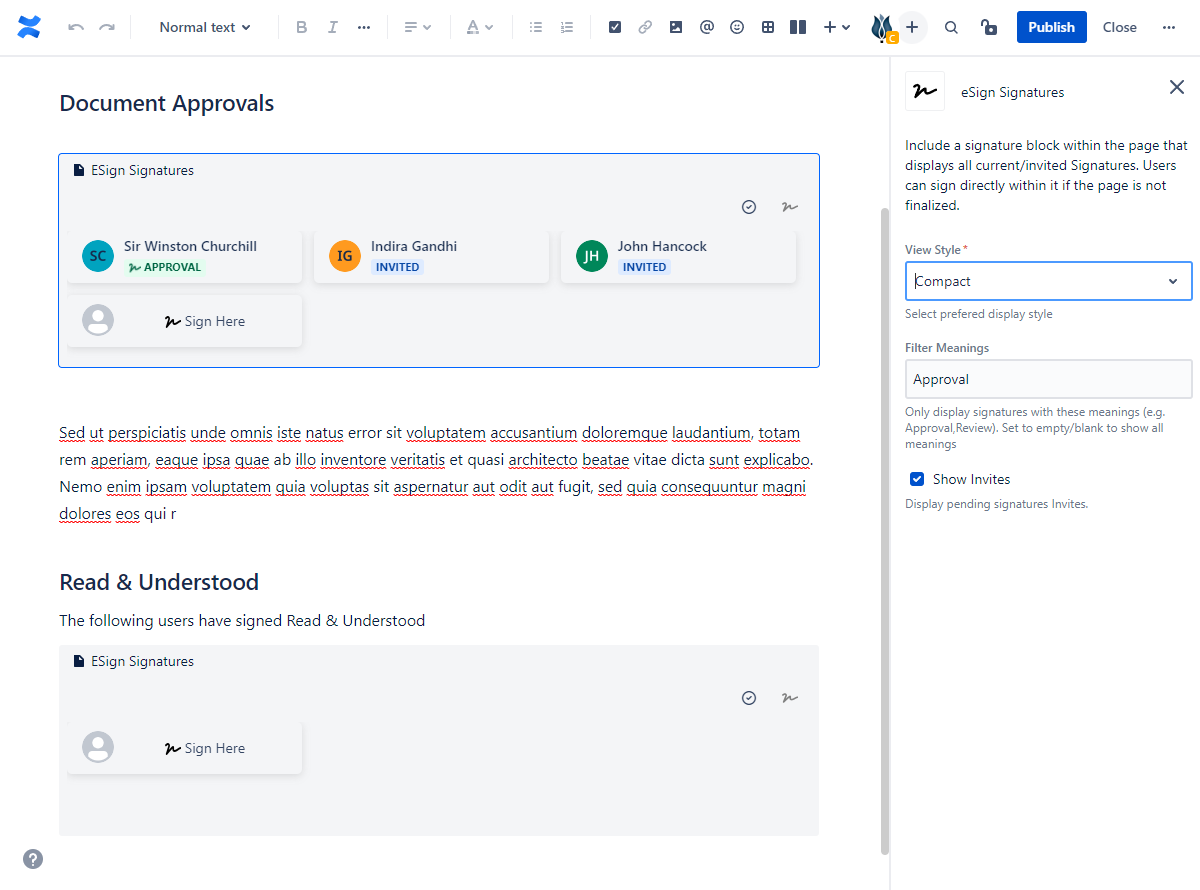The width and height of the screenshot is (1200, 890).
Task: Click the Italic formatting icon
Action: pos(333,27)
